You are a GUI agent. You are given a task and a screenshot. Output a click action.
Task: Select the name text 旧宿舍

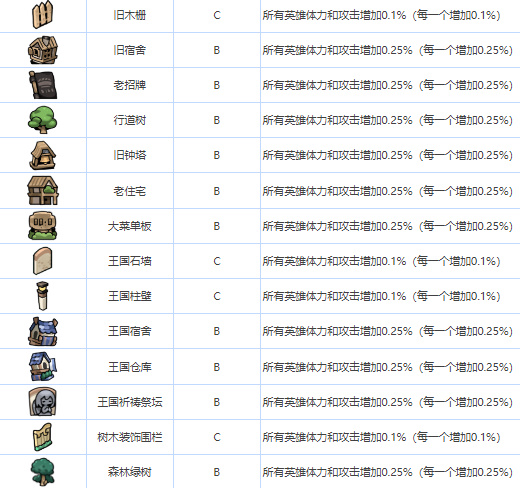[130, 50]
